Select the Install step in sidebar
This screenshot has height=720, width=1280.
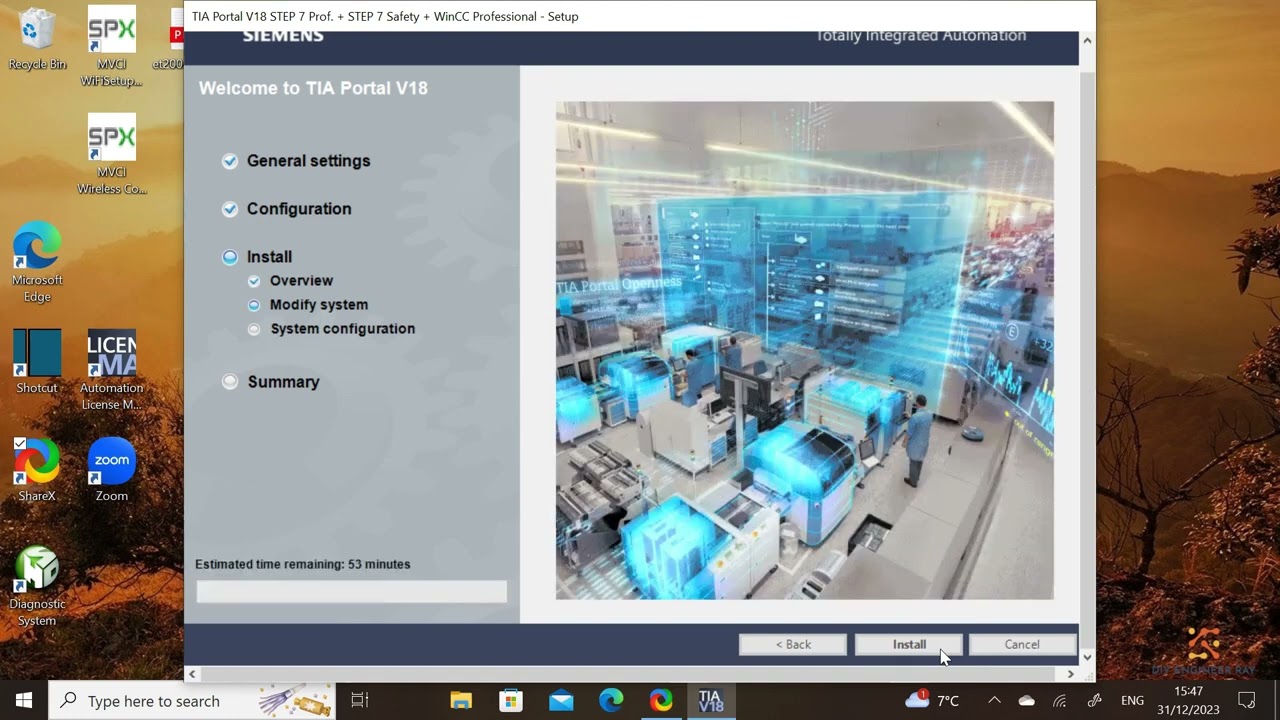point(269,257)
